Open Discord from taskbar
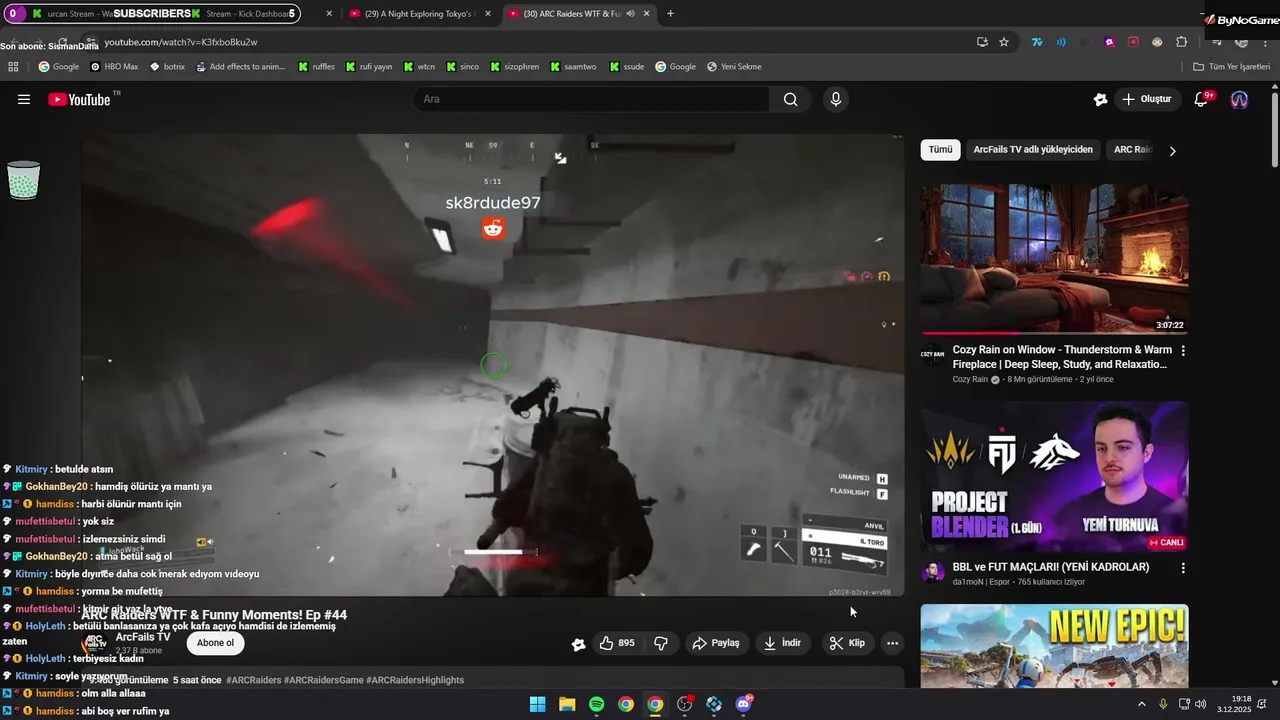This screenshot has height=720, width=1280. pos(743,704)
